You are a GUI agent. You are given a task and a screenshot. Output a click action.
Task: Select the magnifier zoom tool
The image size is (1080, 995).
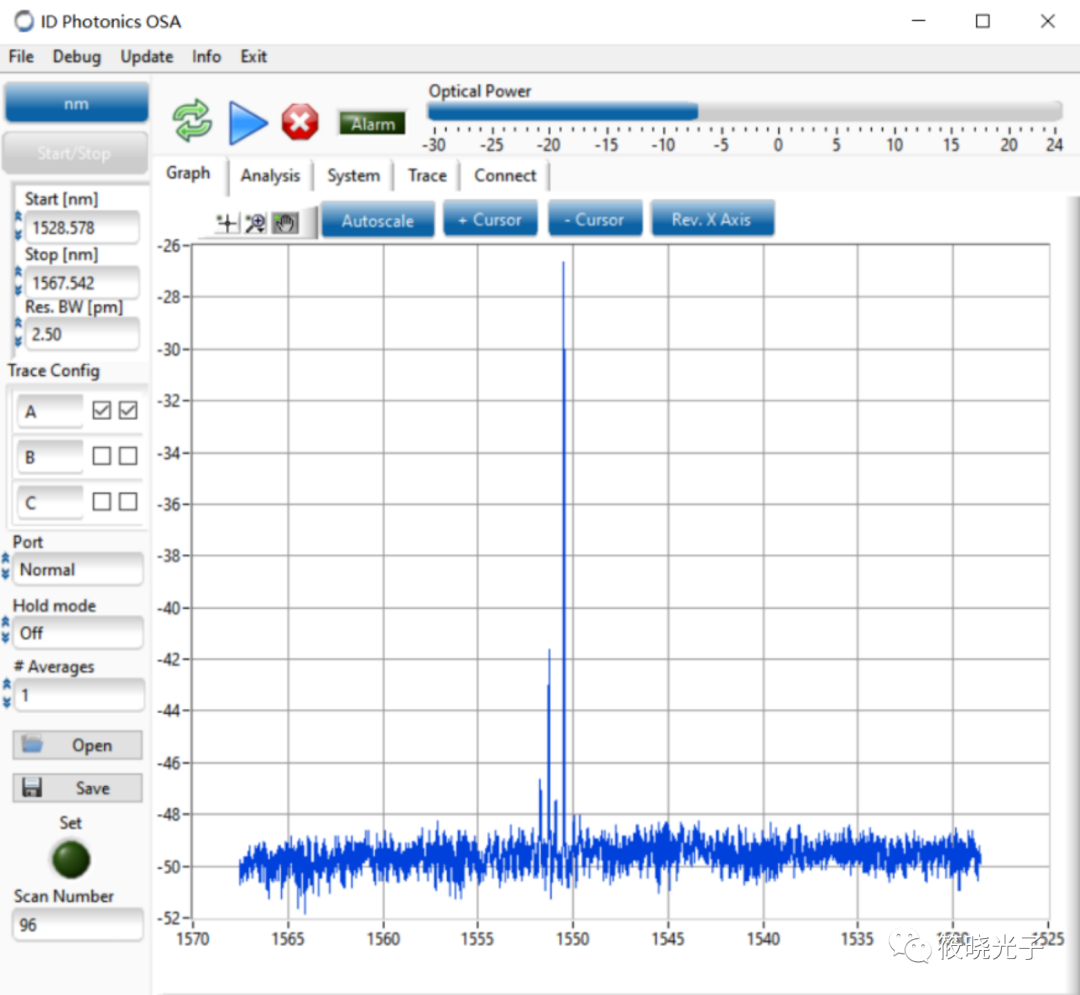click(255, 223)
